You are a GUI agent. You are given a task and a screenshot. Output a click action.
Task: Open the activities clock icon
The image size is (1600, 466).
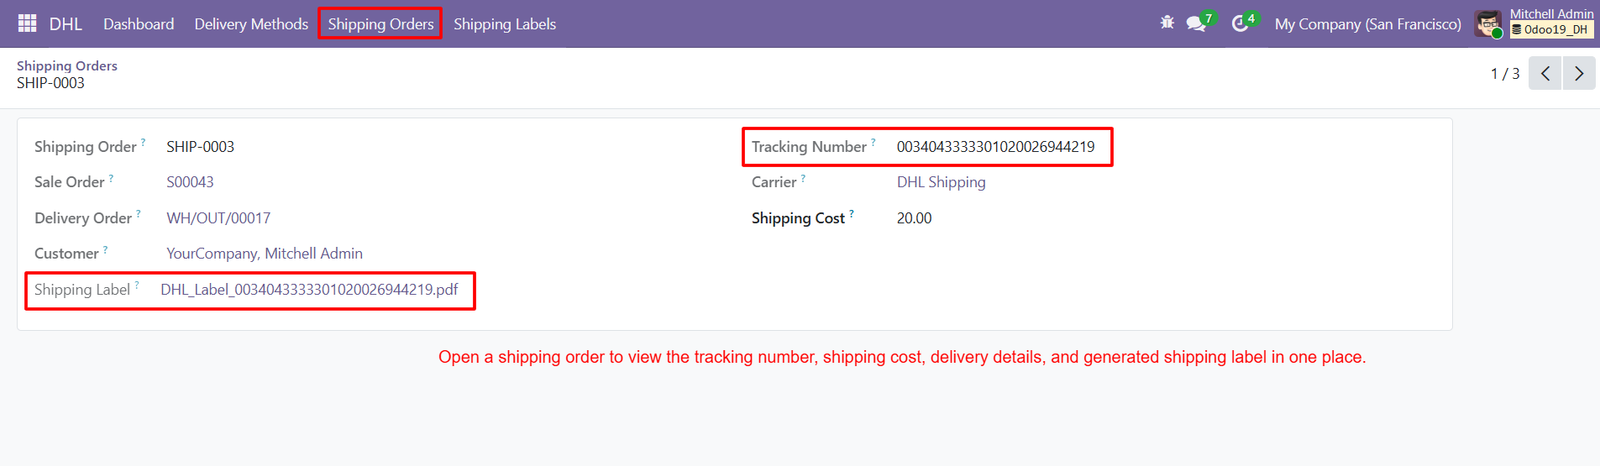[1240, 23]
